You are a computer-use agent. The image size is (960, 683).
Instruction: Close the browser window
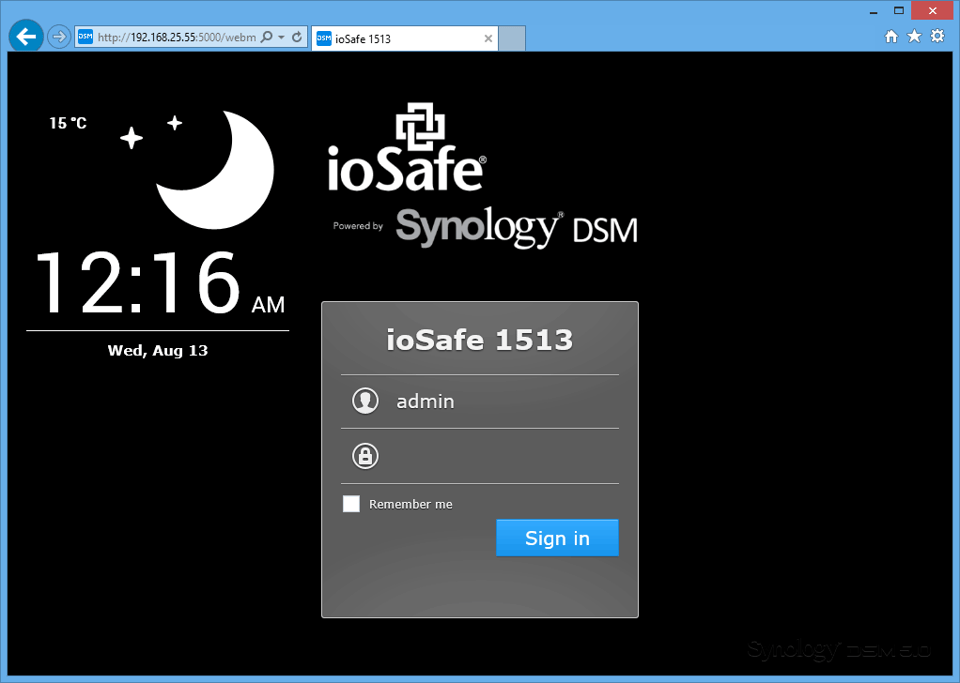tap(932, 10)
